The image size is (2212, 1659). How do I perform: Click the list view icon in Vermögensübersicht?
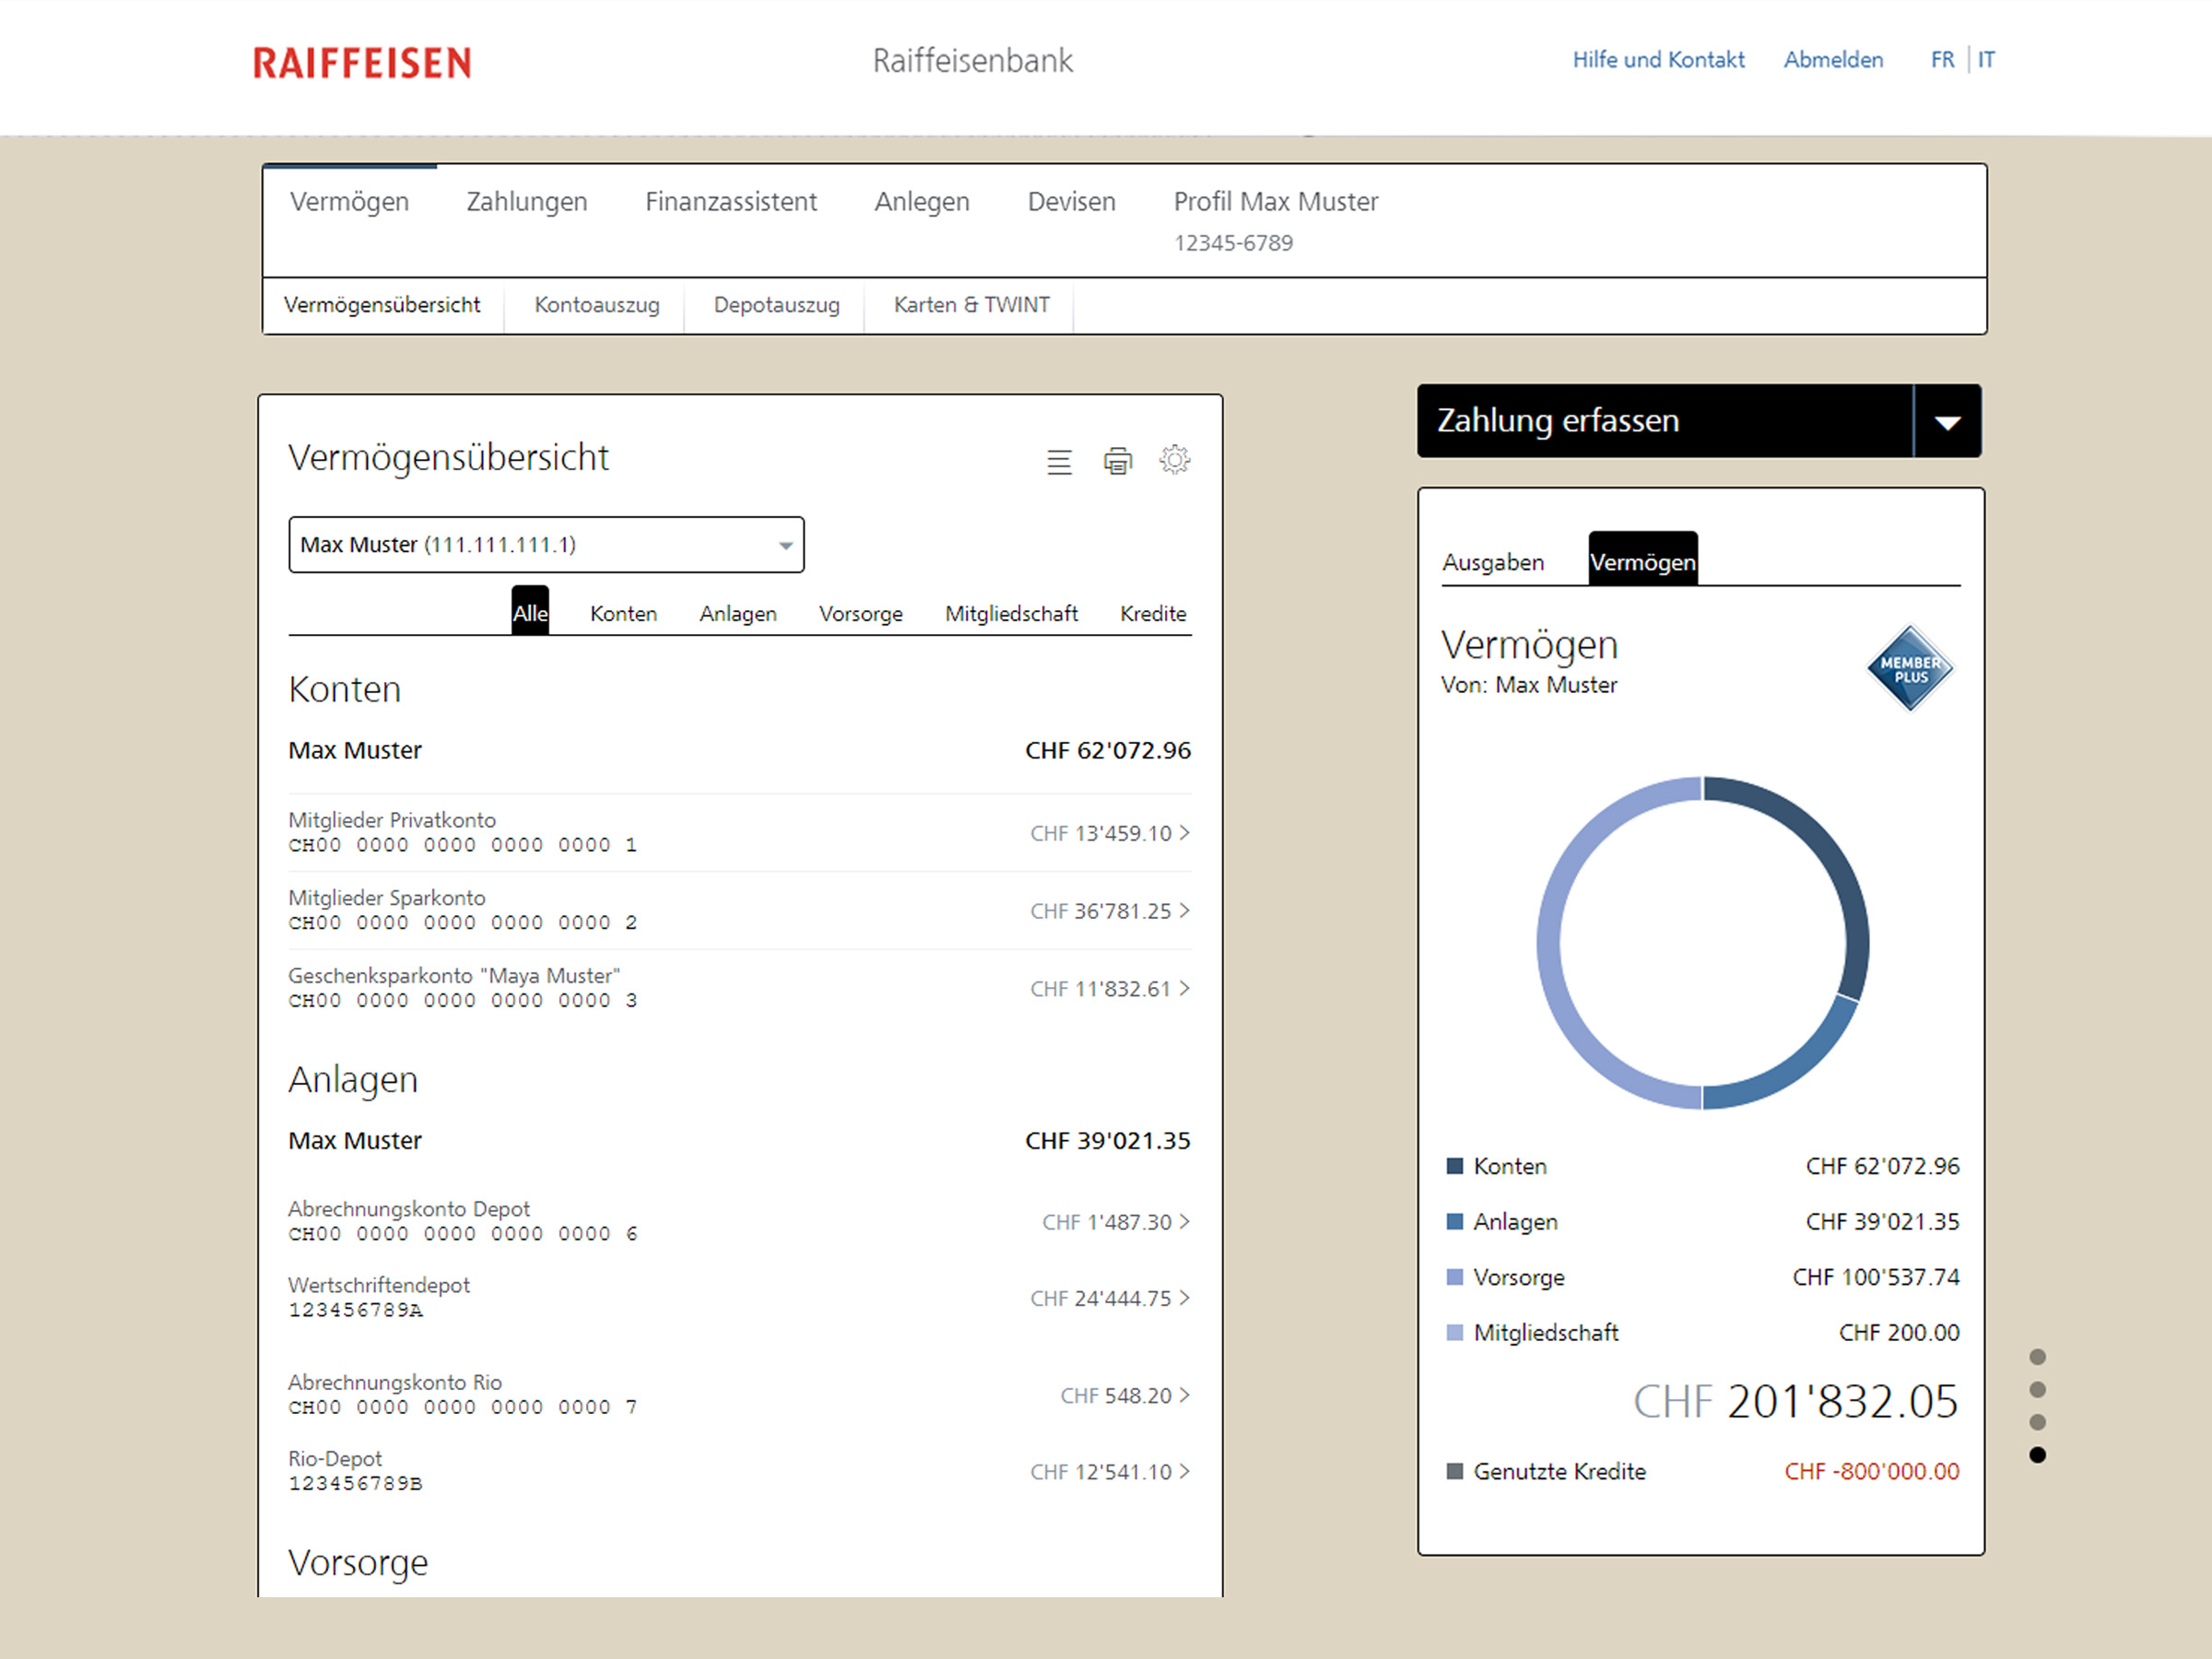point(1059,462)
